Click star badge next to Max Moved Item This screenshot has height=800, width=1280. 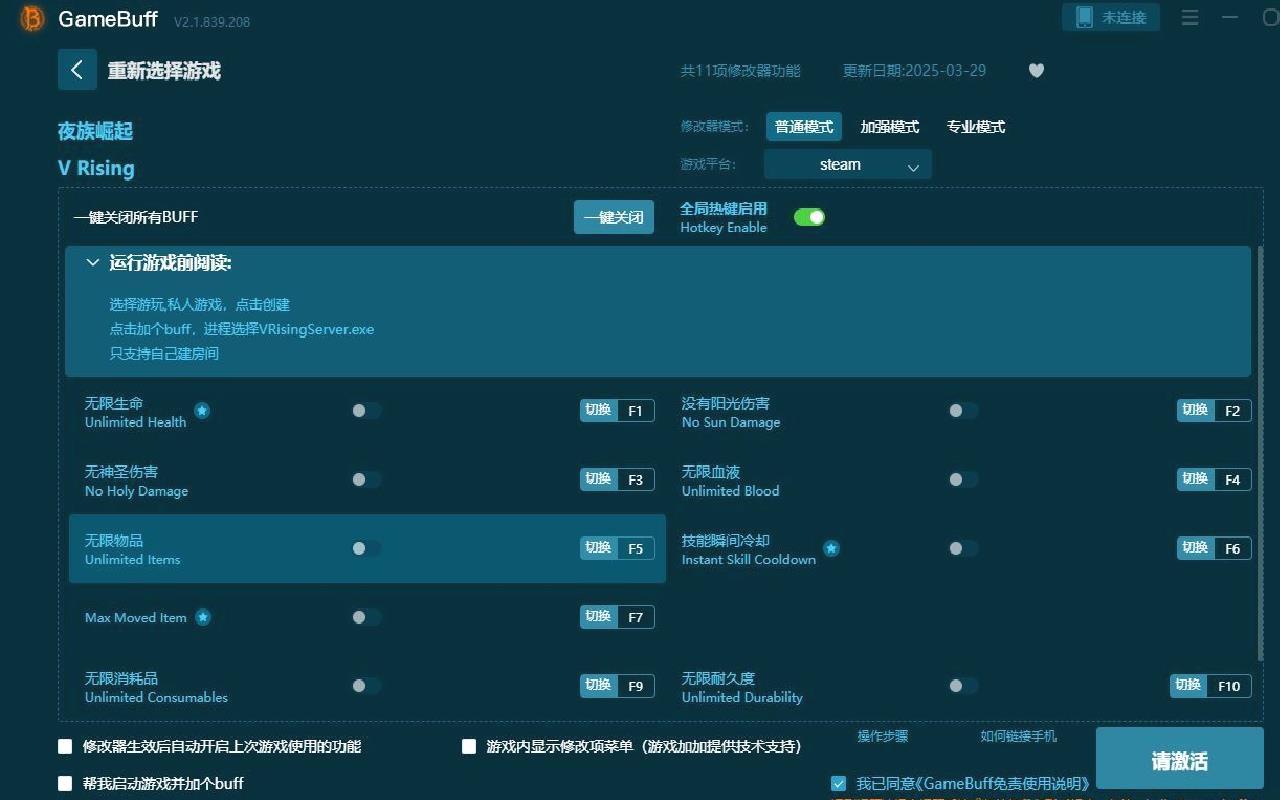point(203,617)
